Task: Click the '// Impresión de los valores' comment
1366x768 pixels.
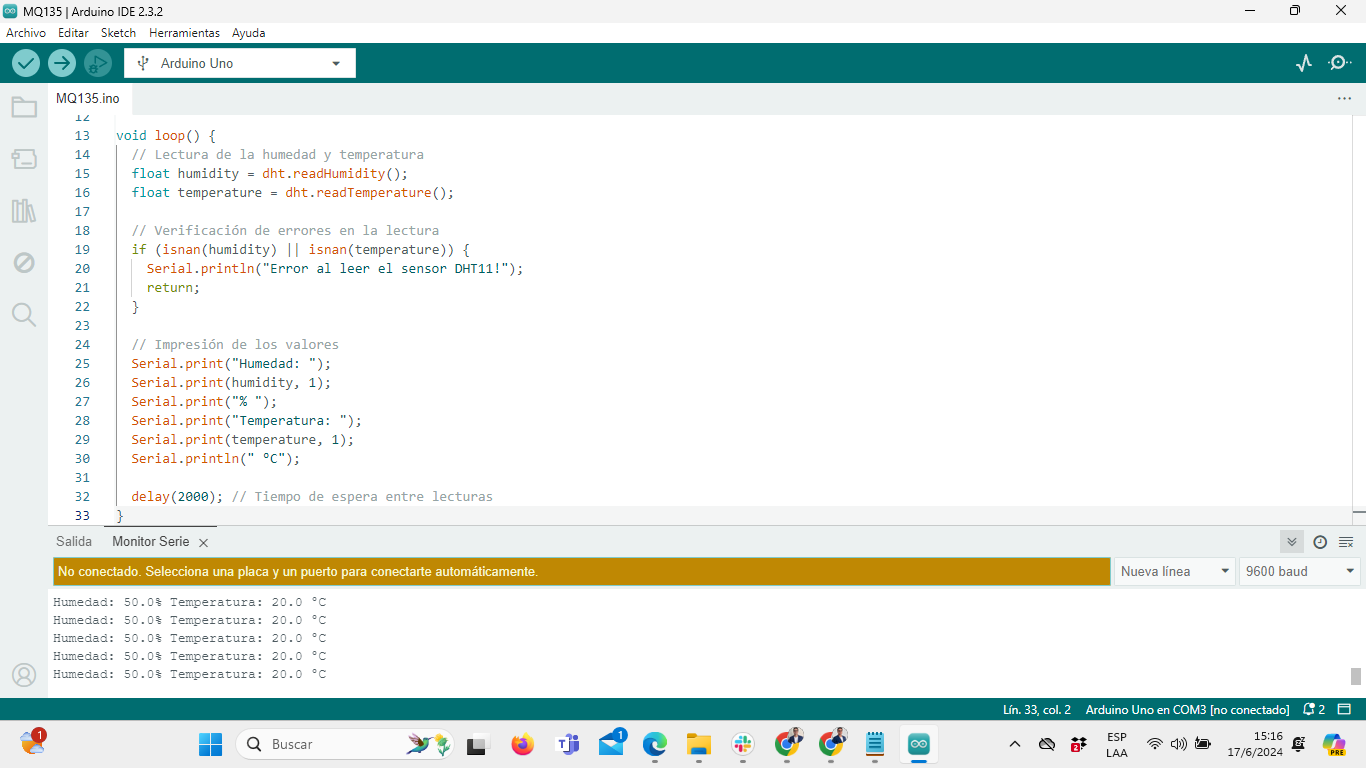Action: pyautogui.click(x=235, y=344)
